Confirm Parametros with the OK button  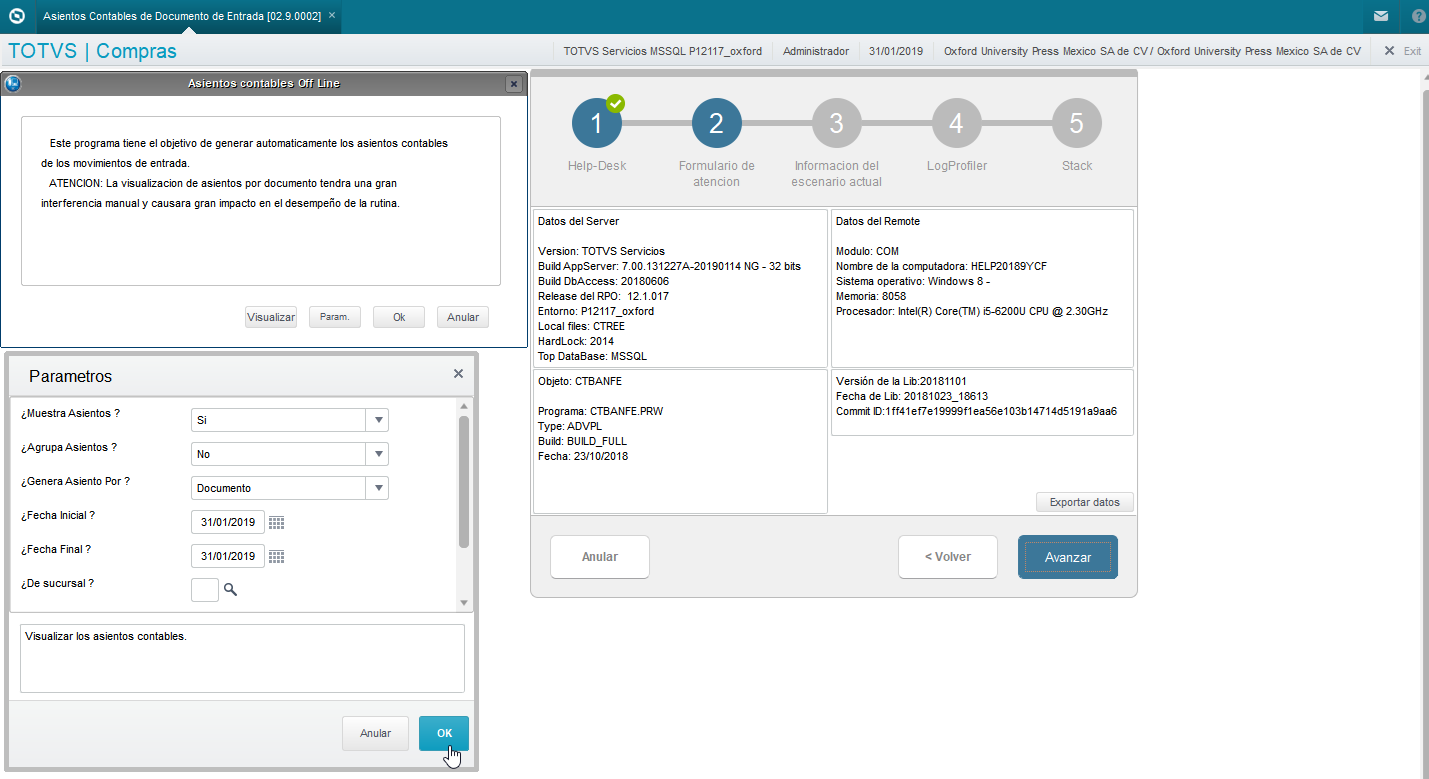[444, 733]
